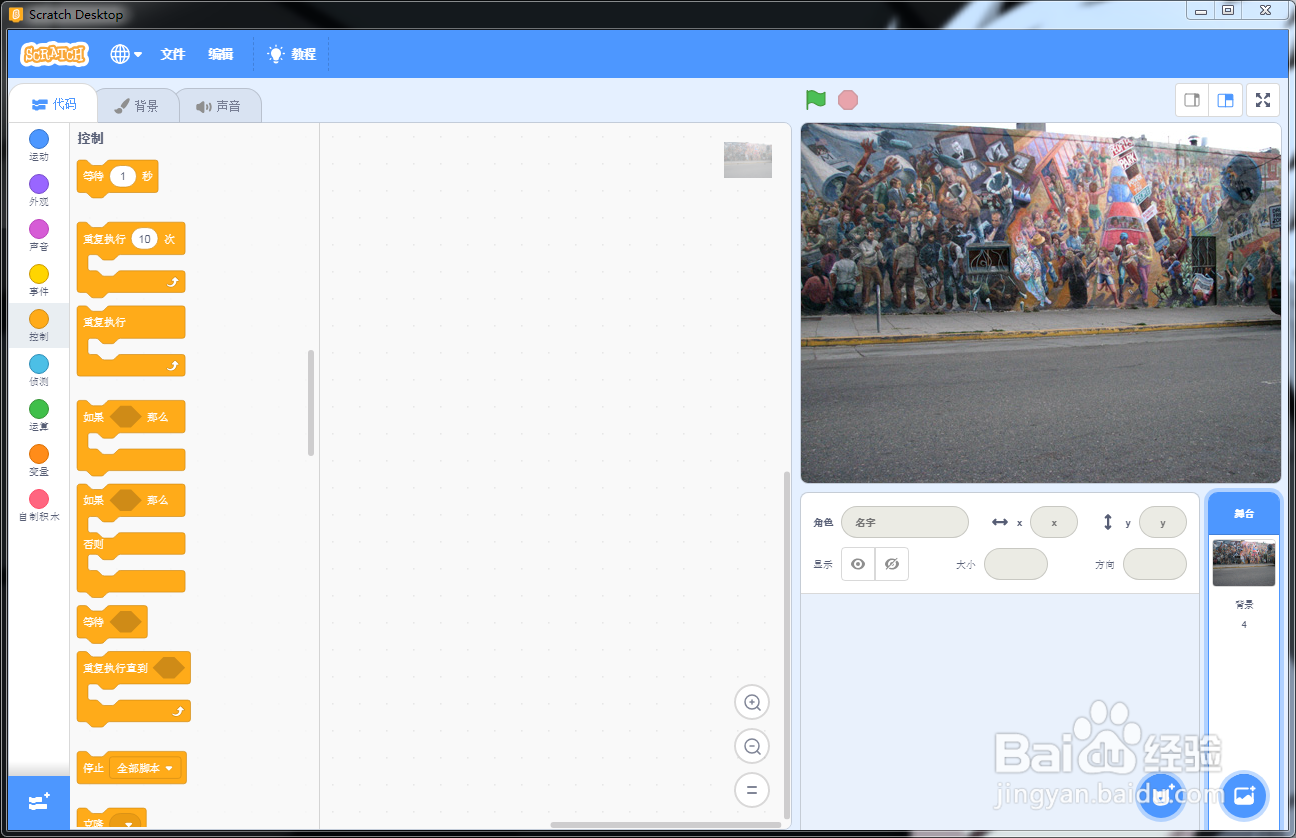Click the show sprite eye button
1296x838 pixels.
858,564
